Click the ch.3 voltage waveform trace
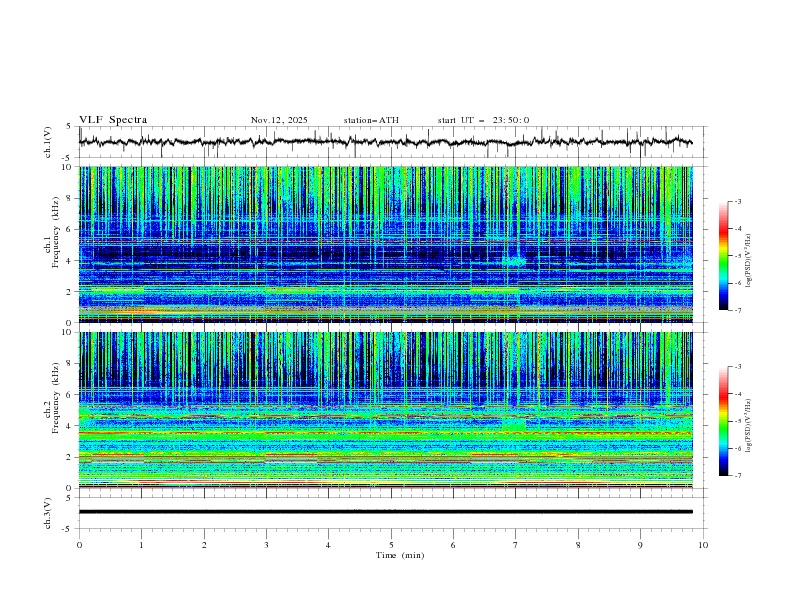792x612 pixels. [390, 511]
